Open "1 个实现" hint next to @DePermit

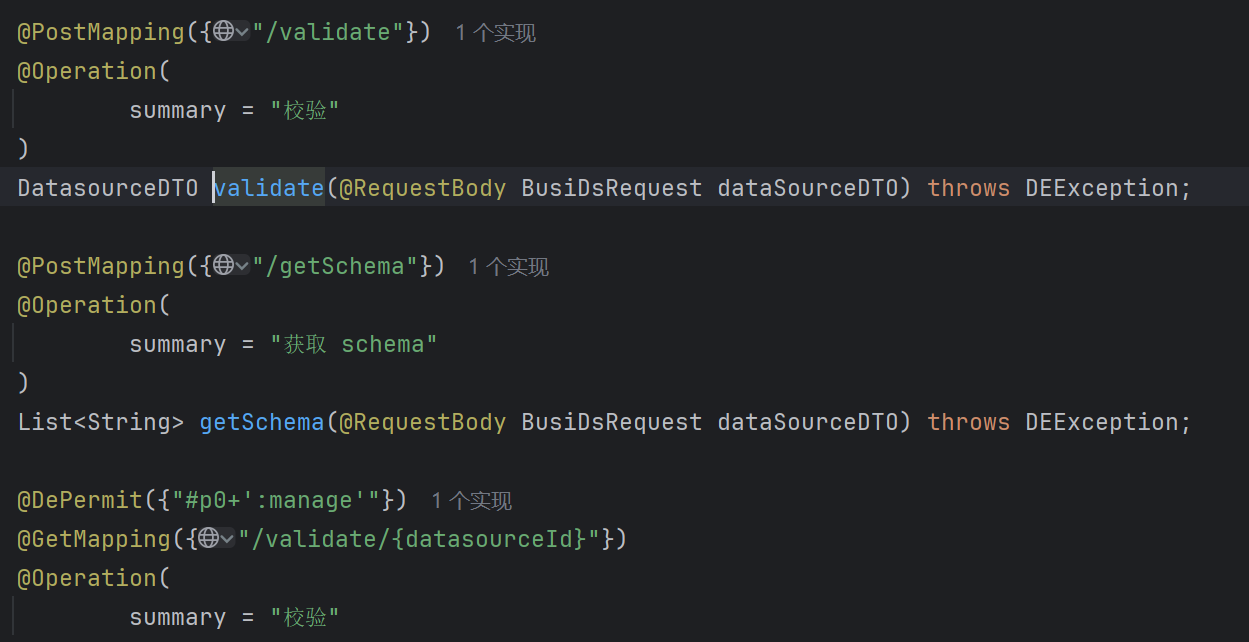click(x=471, y=501)
